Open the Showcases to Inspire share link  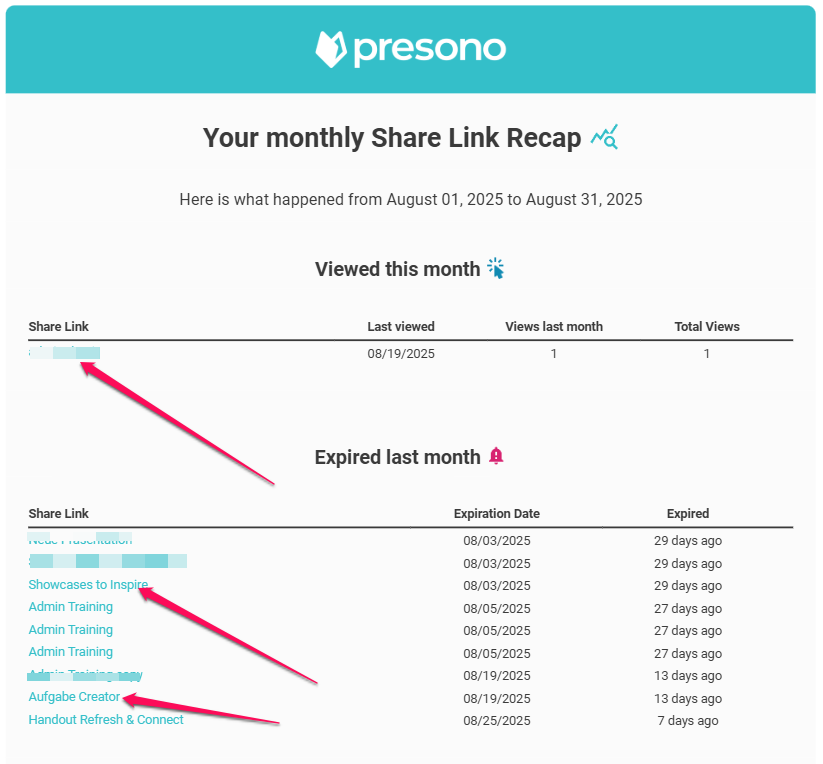(x=88, y=585)
